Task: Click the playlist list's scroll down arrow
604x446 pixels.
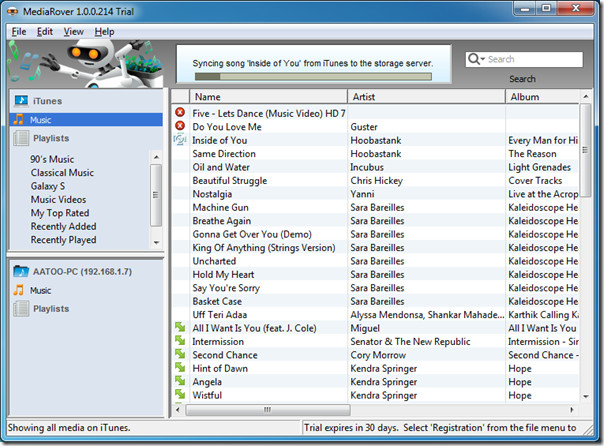Action: coord(156,241)
